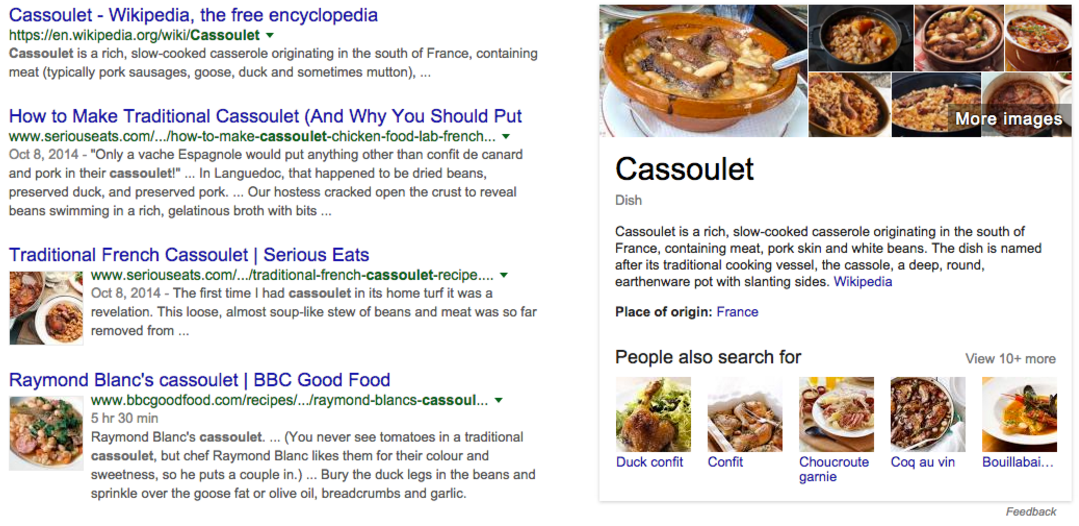Image resolution: width=1079 pixels, height=526 pixels.
Task: Select the Coq au vin thumbnail
Action: (x=928, y=414)
